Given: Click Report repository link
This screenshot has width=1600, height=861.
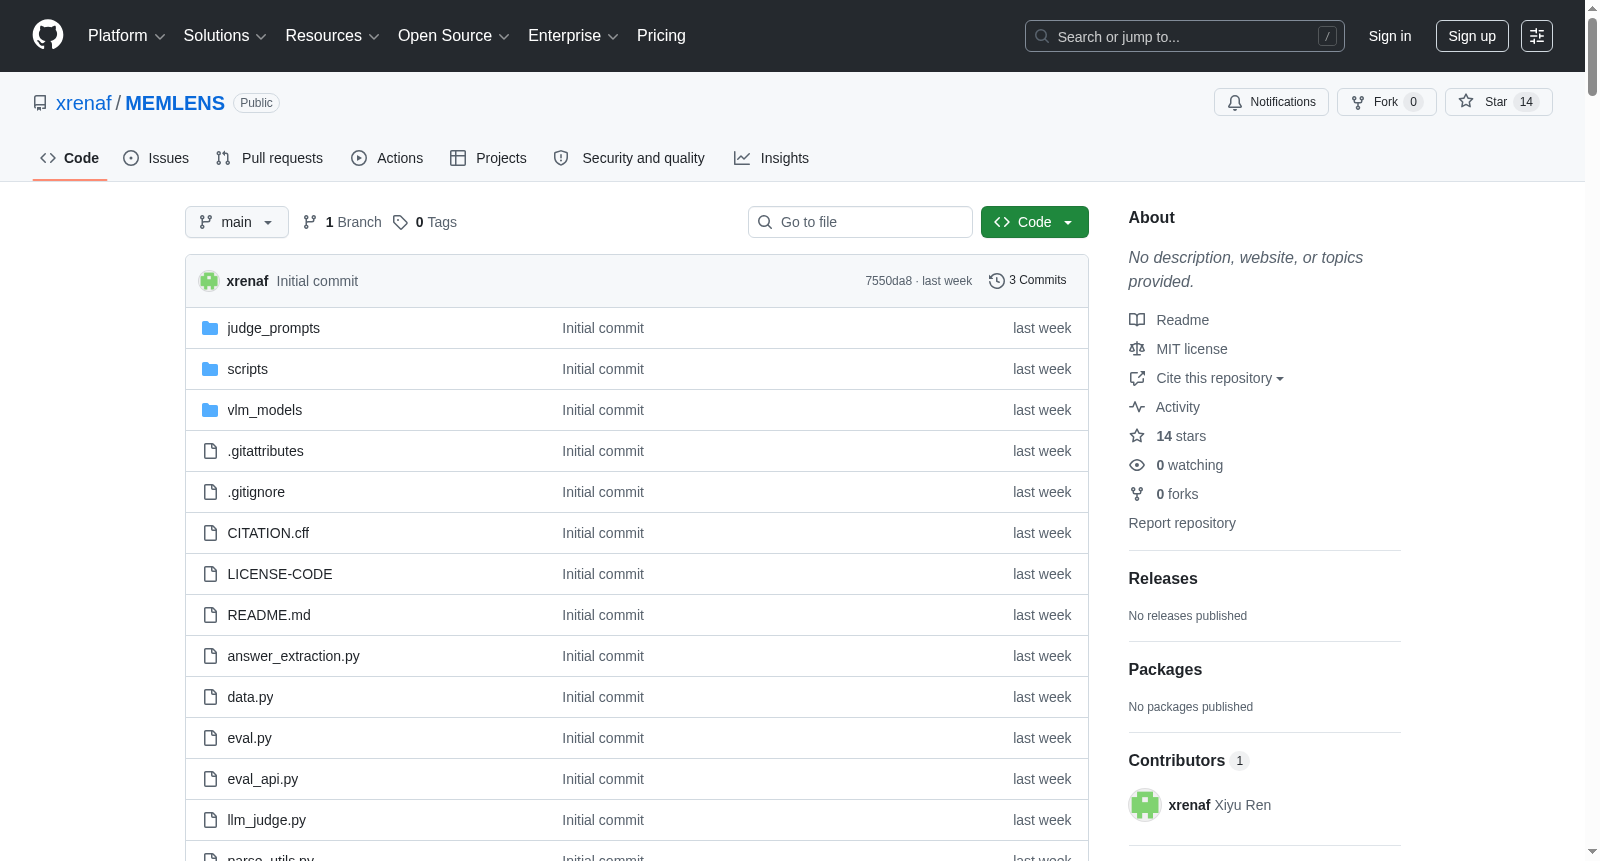Looking at the screenshot, I should pos(1182,523).
